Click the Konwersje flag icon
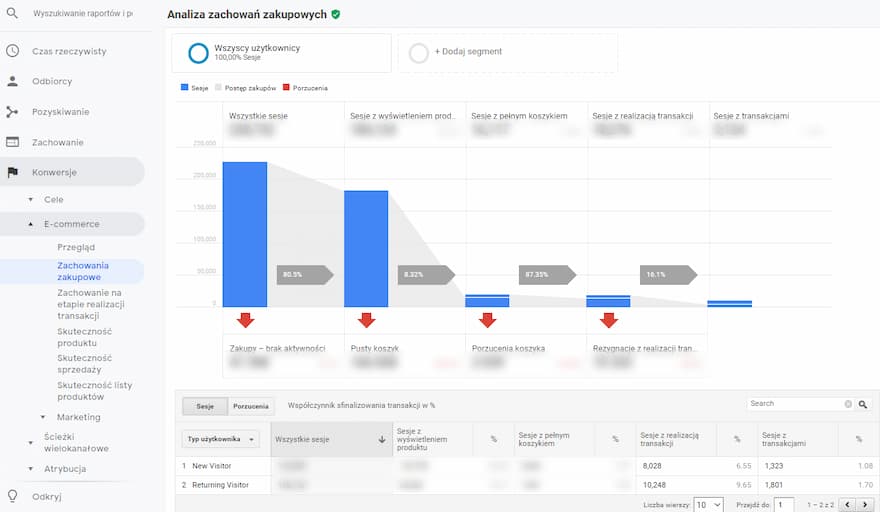This screenshot has height=512, width=880. coord(12,172)
